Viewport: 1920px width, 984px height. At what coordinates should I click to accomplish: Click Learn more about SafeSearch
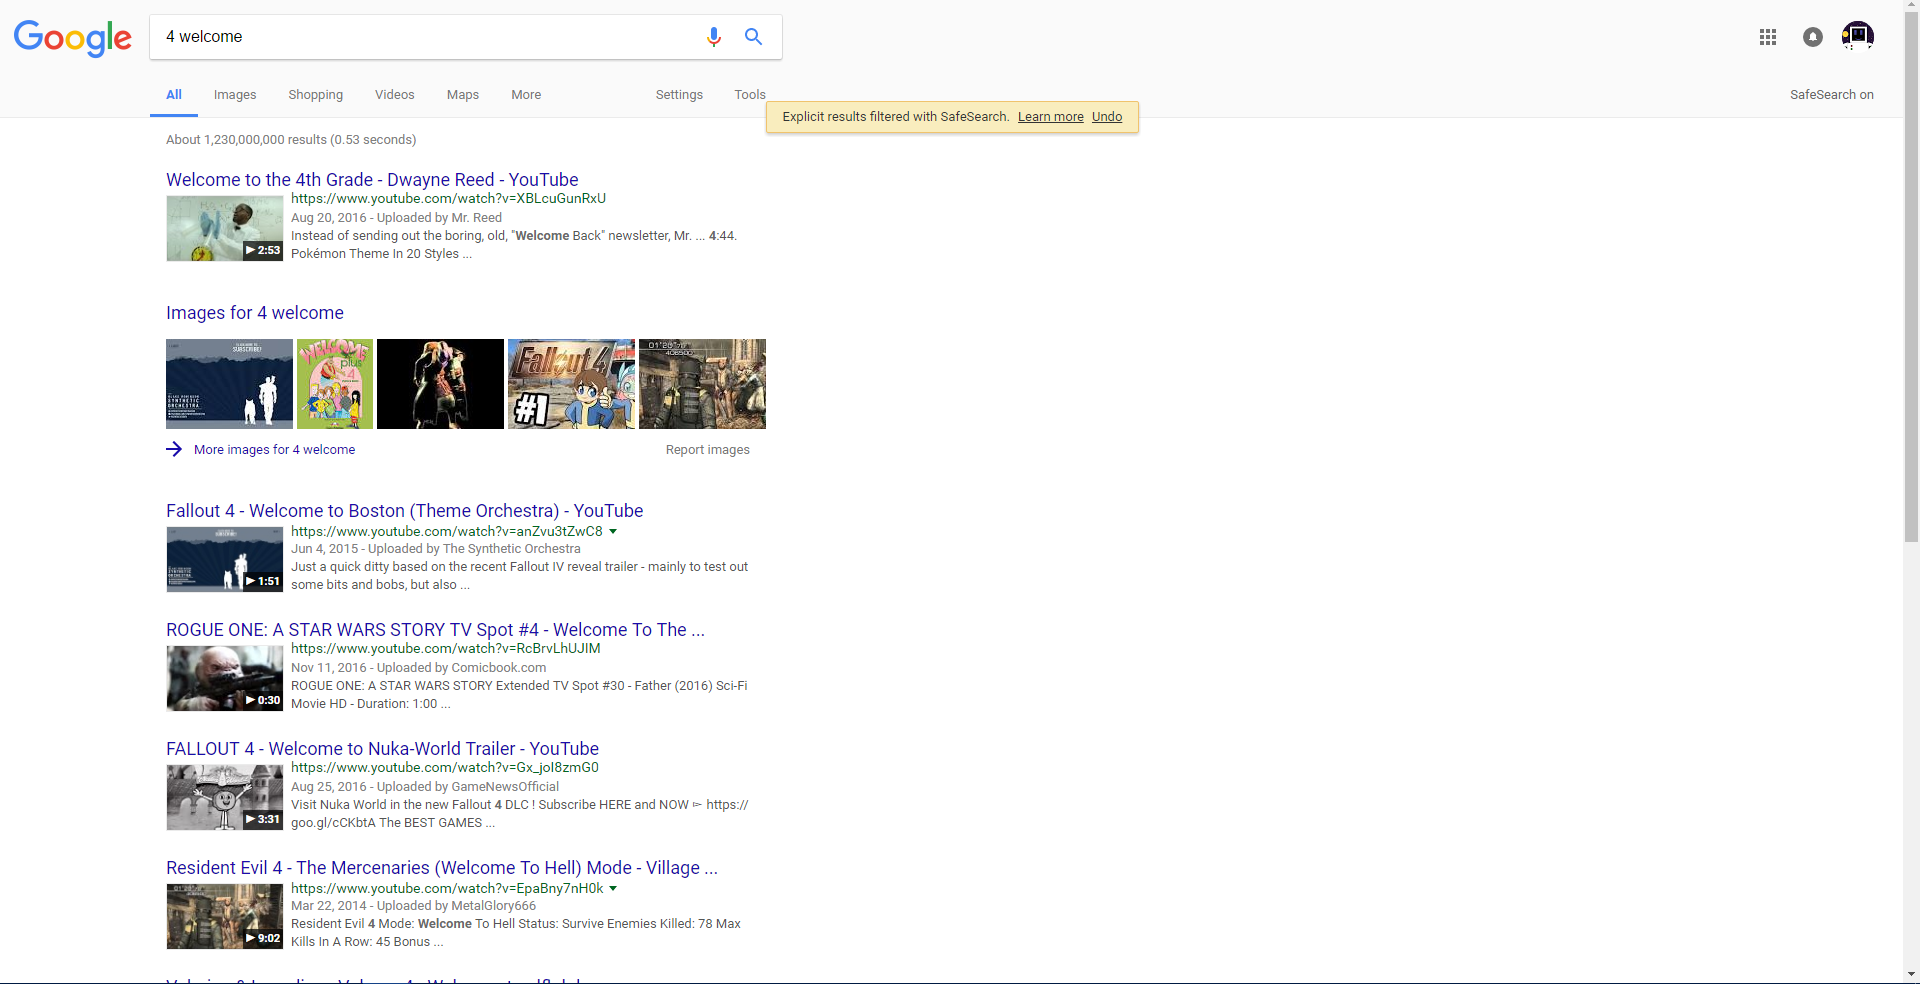tap(1051, 117)
